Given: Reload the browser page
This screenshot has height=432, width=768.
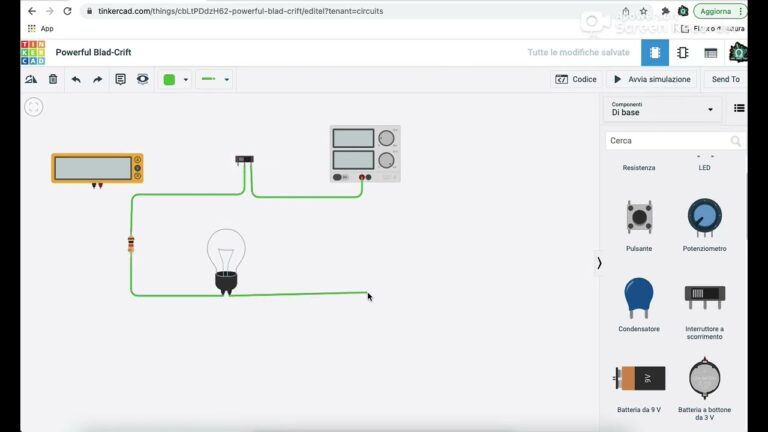Looking at the screenshot, I should click(x=67, y=11).
